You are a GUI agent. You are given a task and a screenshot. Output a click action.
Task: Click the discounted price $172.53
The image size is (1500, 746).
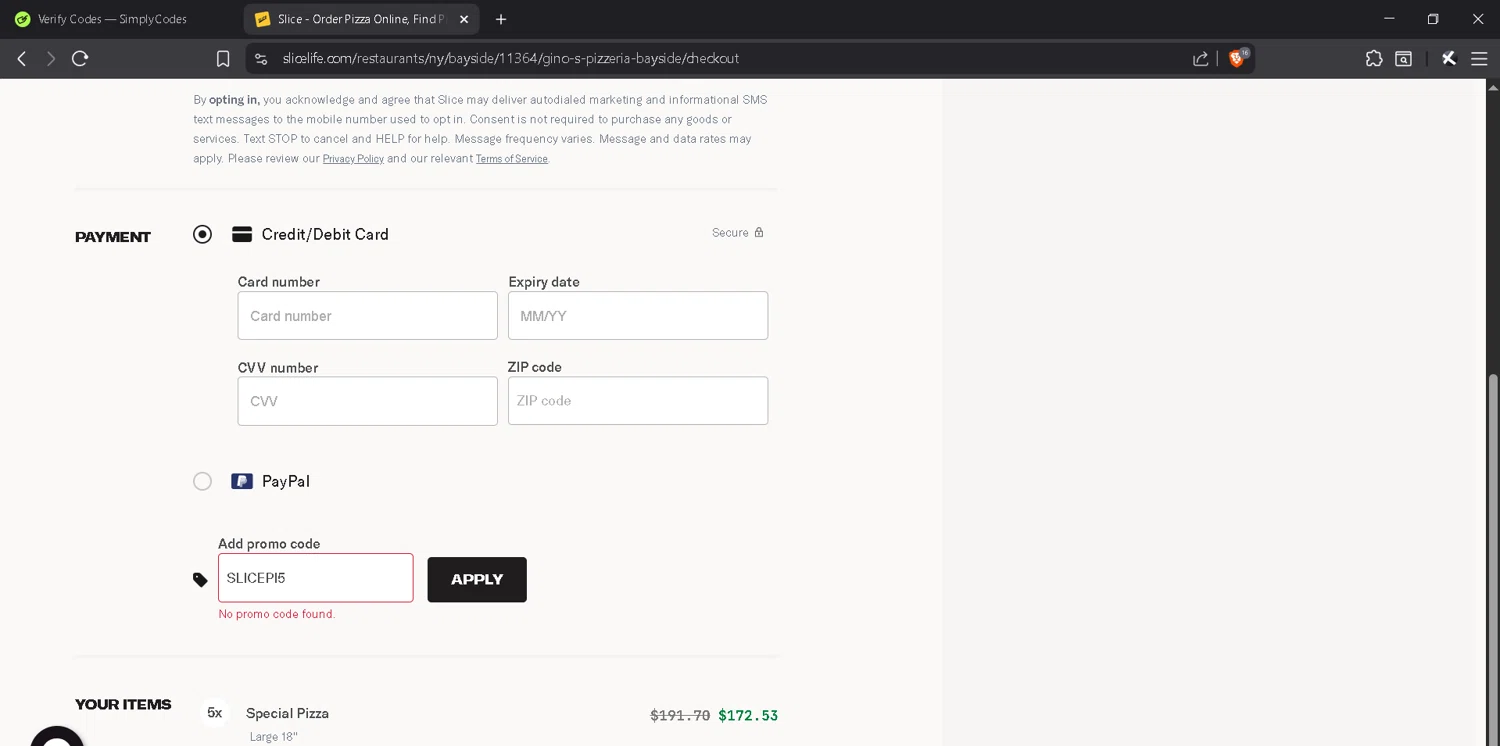[x=748, y=716]
